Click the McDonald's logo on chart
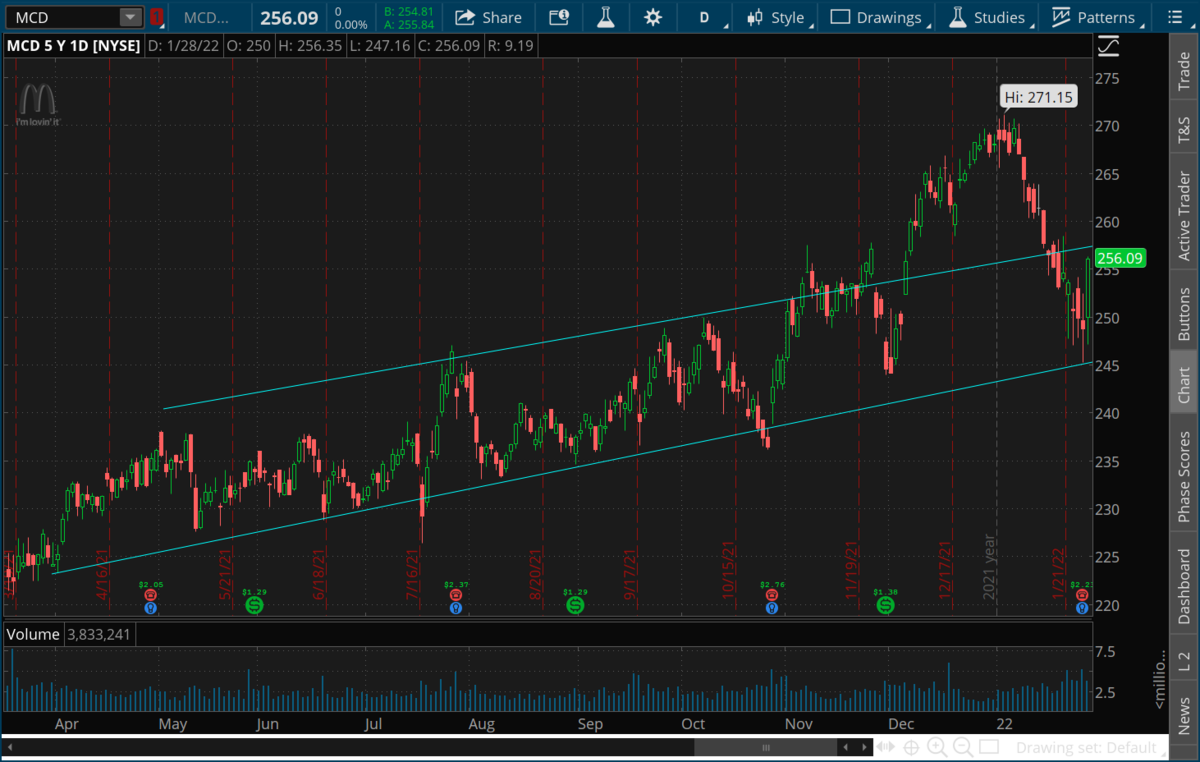The image size is (1200, 762). [37, 104]
